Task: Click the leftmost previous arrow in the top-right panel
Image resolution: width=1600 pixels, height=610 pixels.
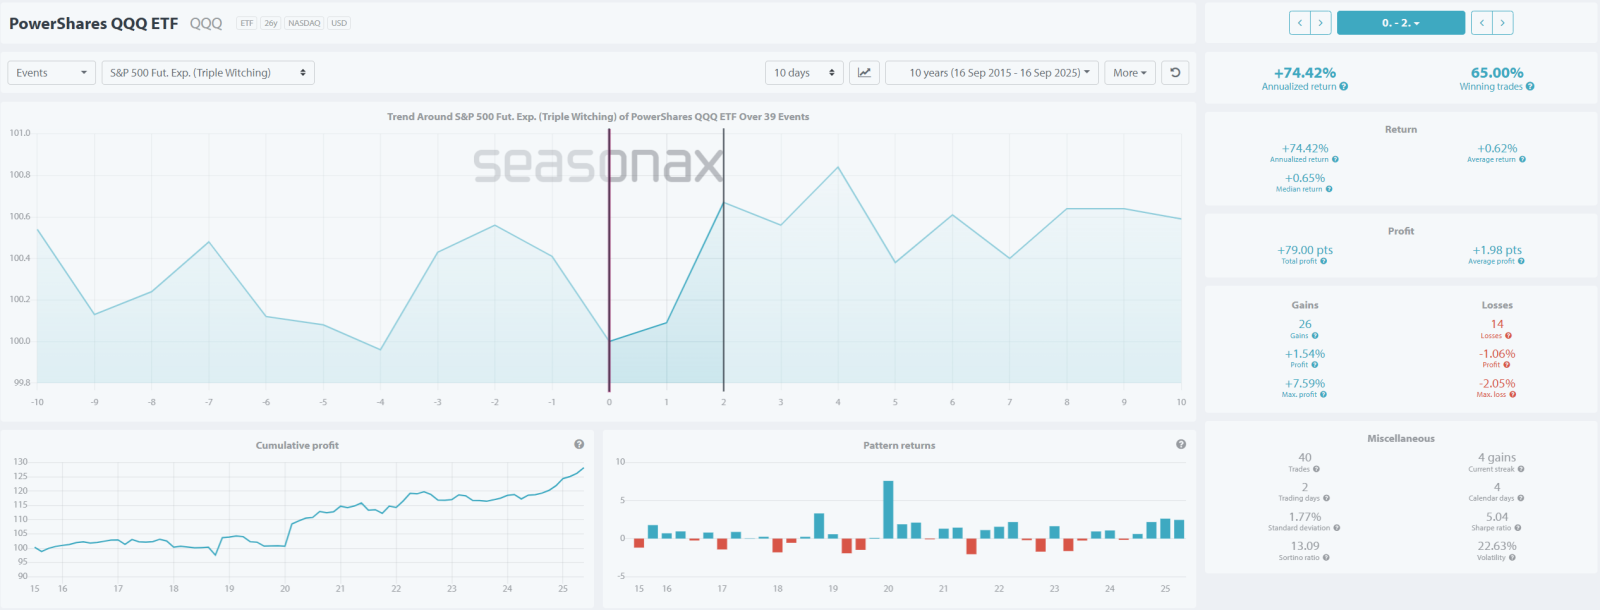Action: (1300, 23)
